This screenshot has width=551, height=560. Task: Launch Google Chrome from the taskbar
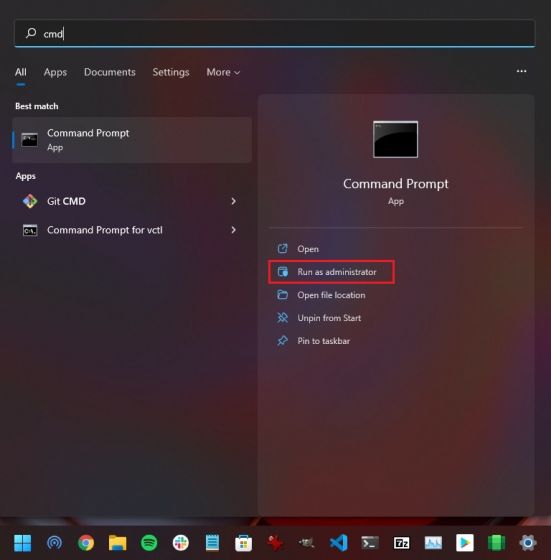86,543
